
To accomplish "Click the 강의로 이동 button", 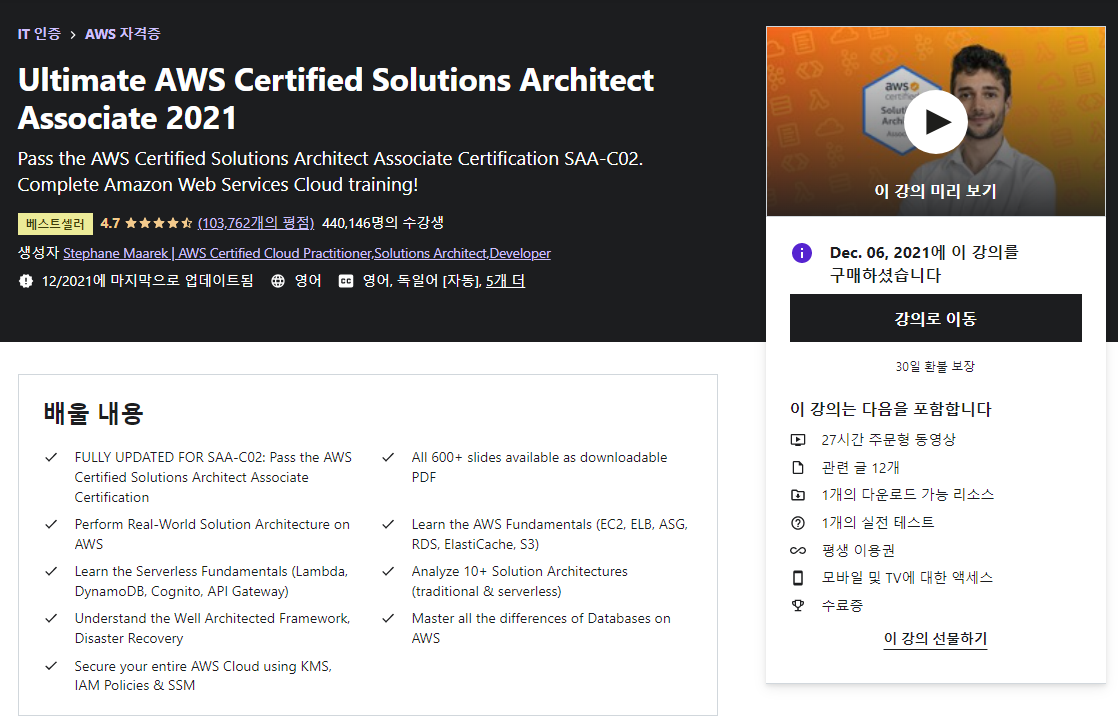I will (x=935, y=318).
